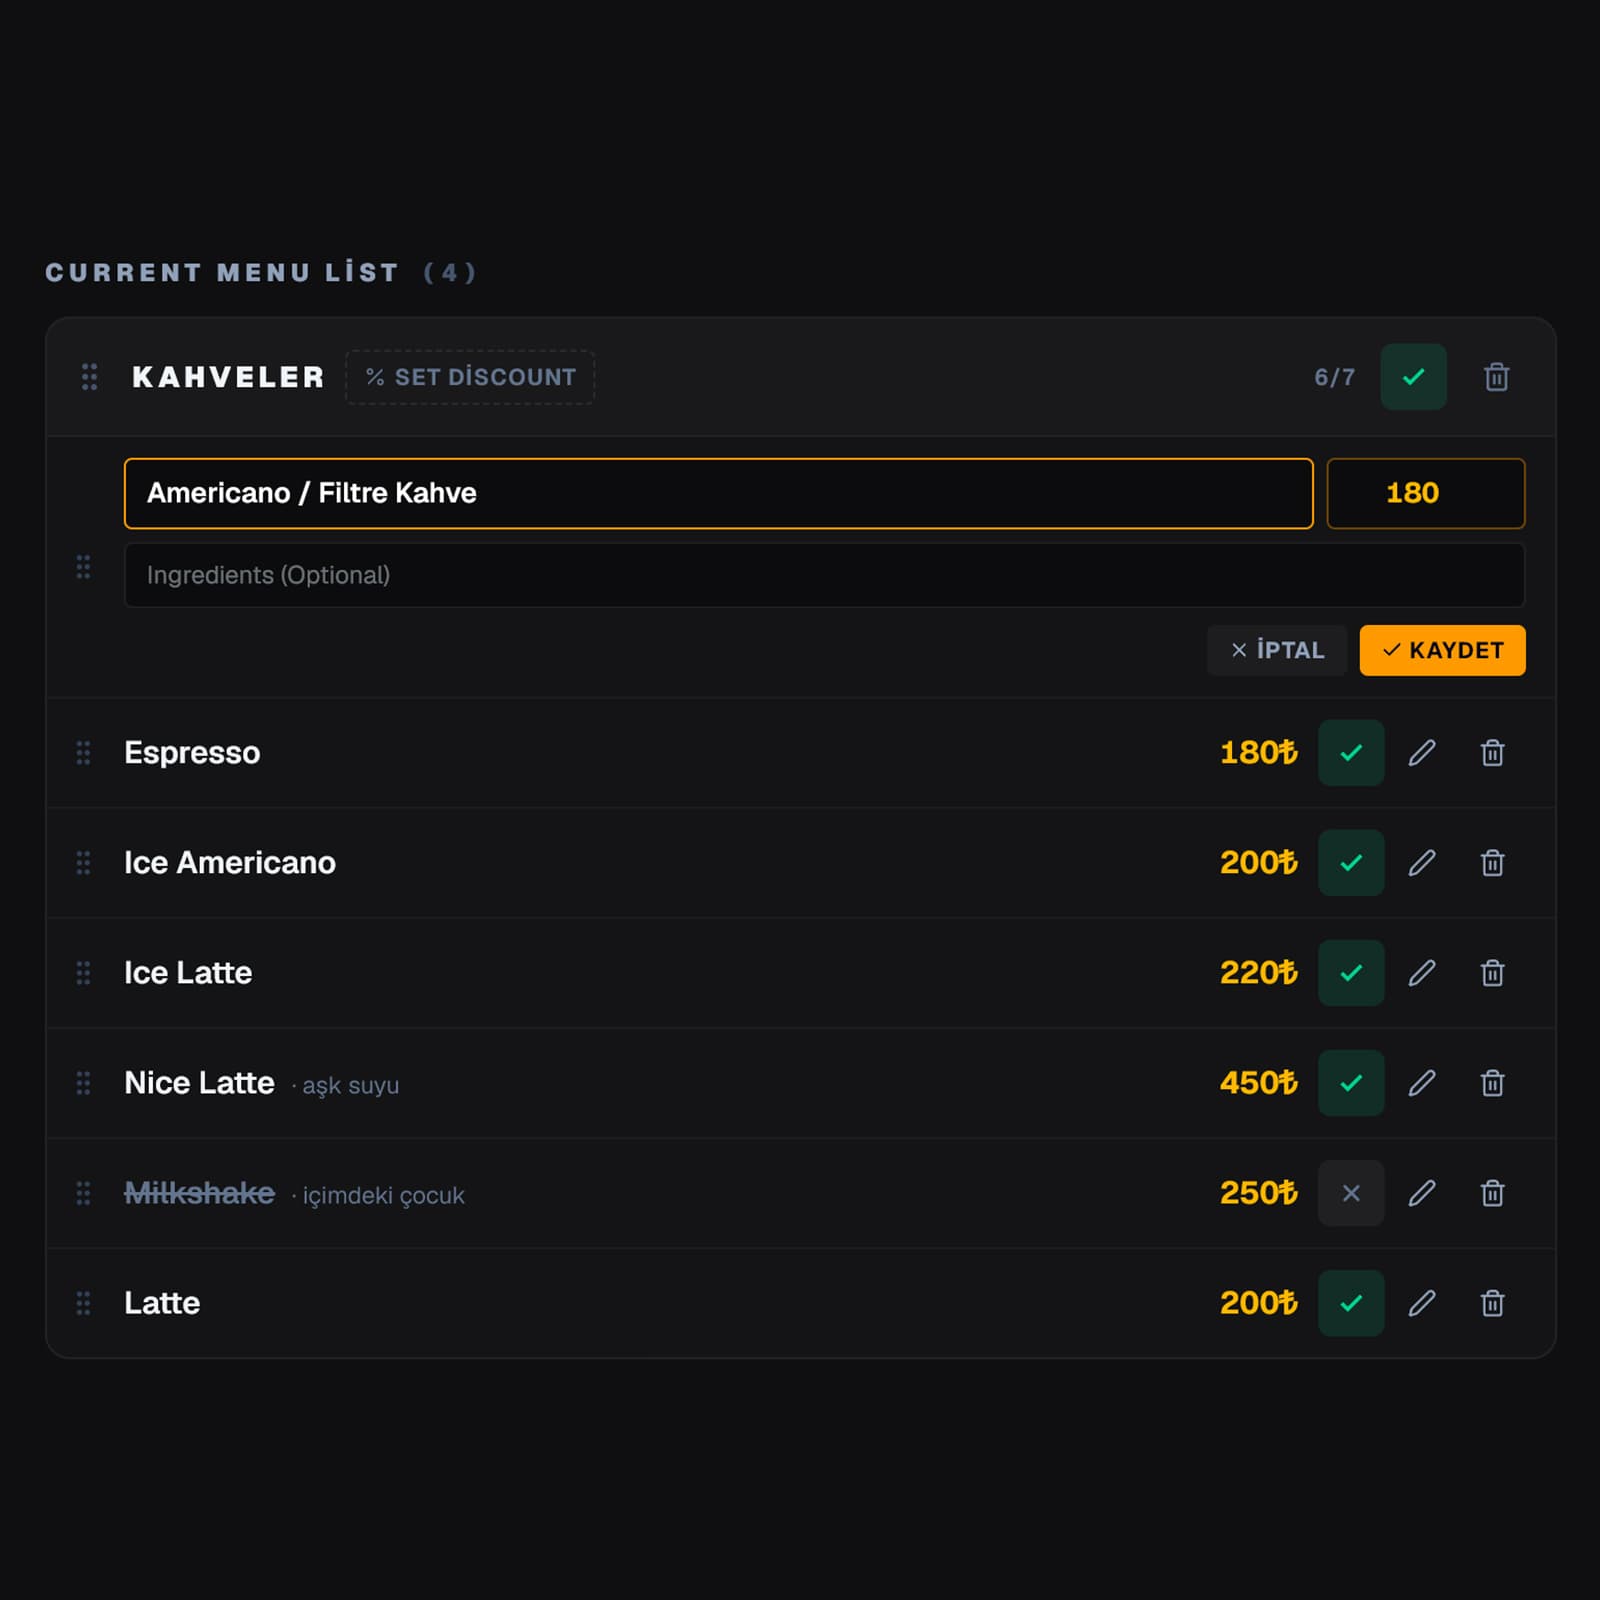Screen dimensions: 1600x1600
Task: Delete the entire Kahveler category
Action: [x=1496, y=377]
